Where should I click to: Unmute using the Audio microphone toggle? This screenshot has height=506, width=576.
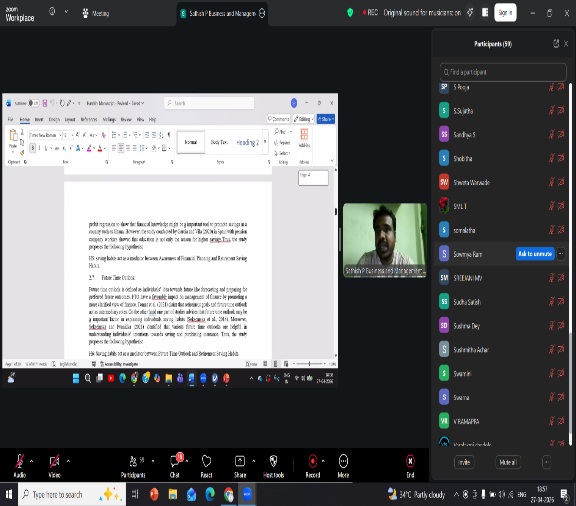point(19,461)
